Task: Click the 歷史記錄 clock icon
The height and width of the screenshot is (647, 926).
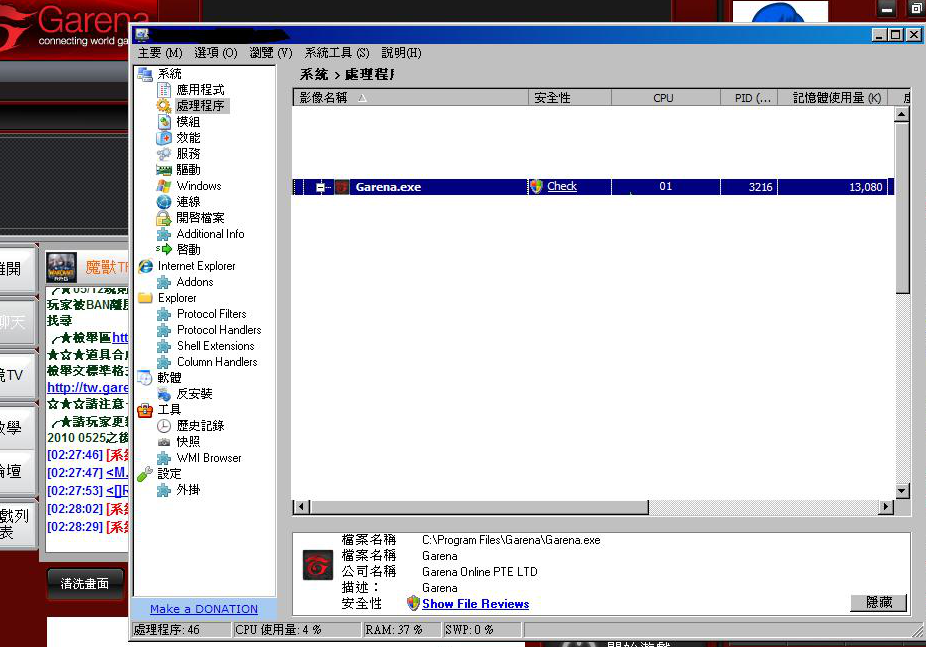Action: click(164, 426)
